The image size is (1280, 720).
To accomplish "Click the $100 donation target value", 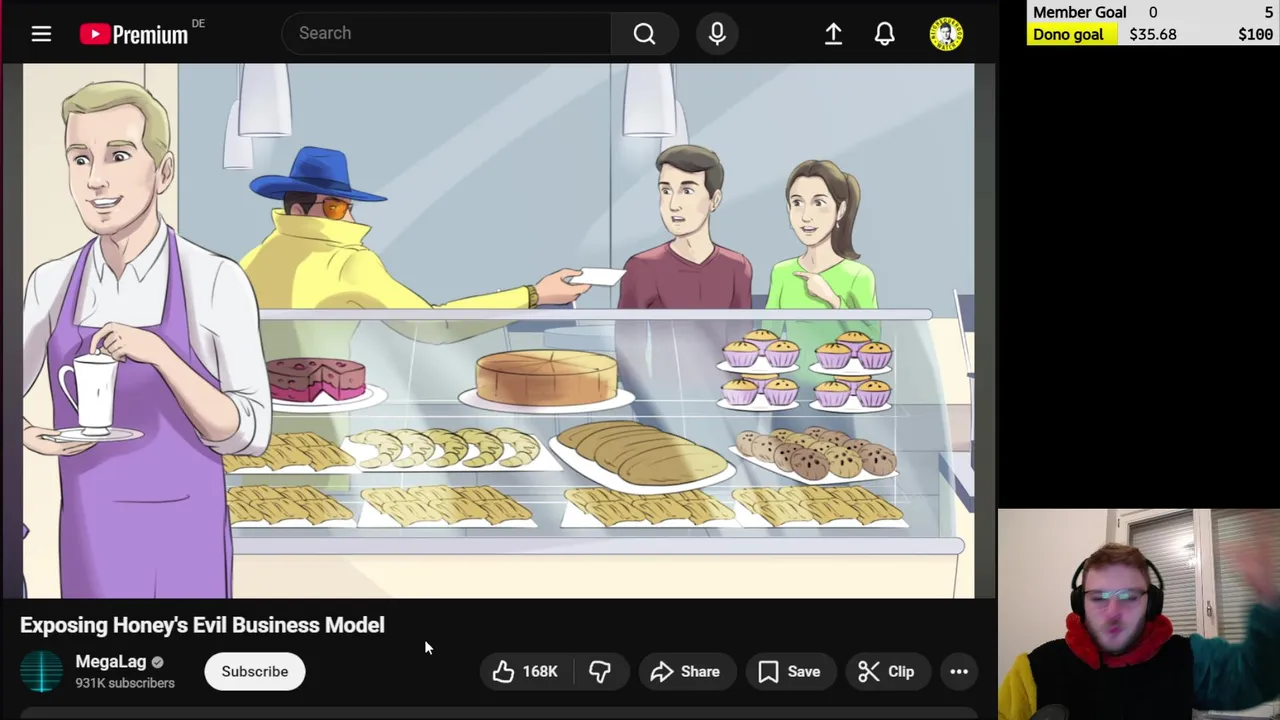I will (x=1255, y=34).
